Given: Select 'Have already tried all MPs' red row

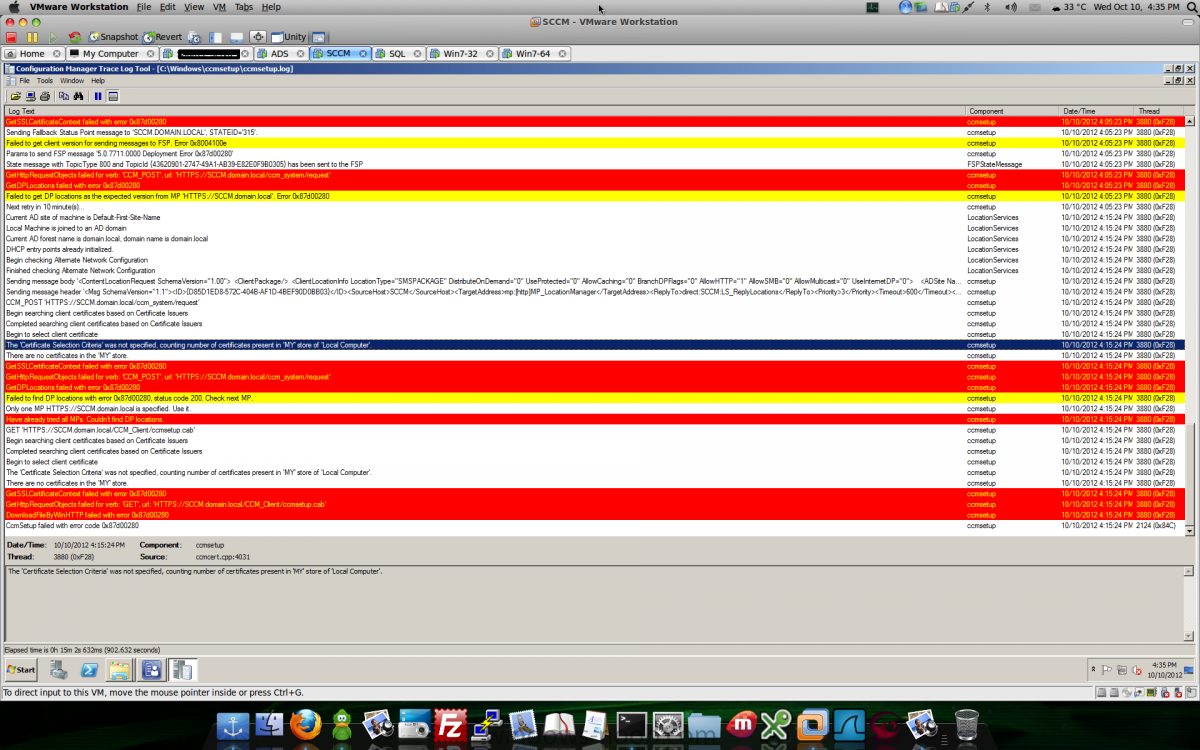Looking at the screenshot, I should [594, 419].
